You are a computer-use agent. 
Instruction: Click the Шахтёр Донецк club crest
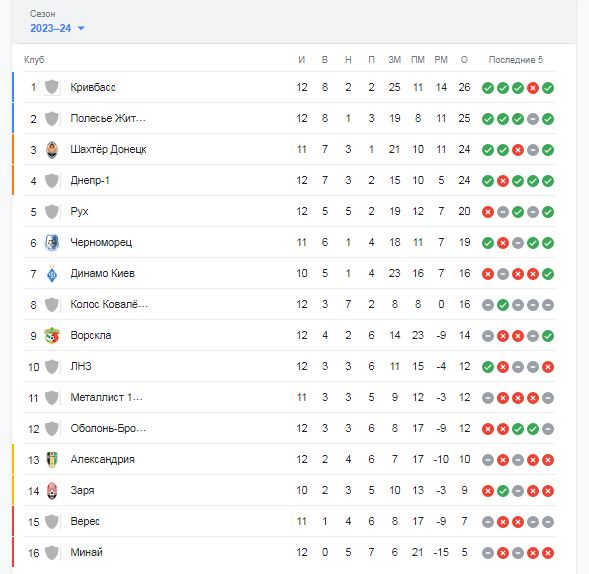tap(52, 150)
